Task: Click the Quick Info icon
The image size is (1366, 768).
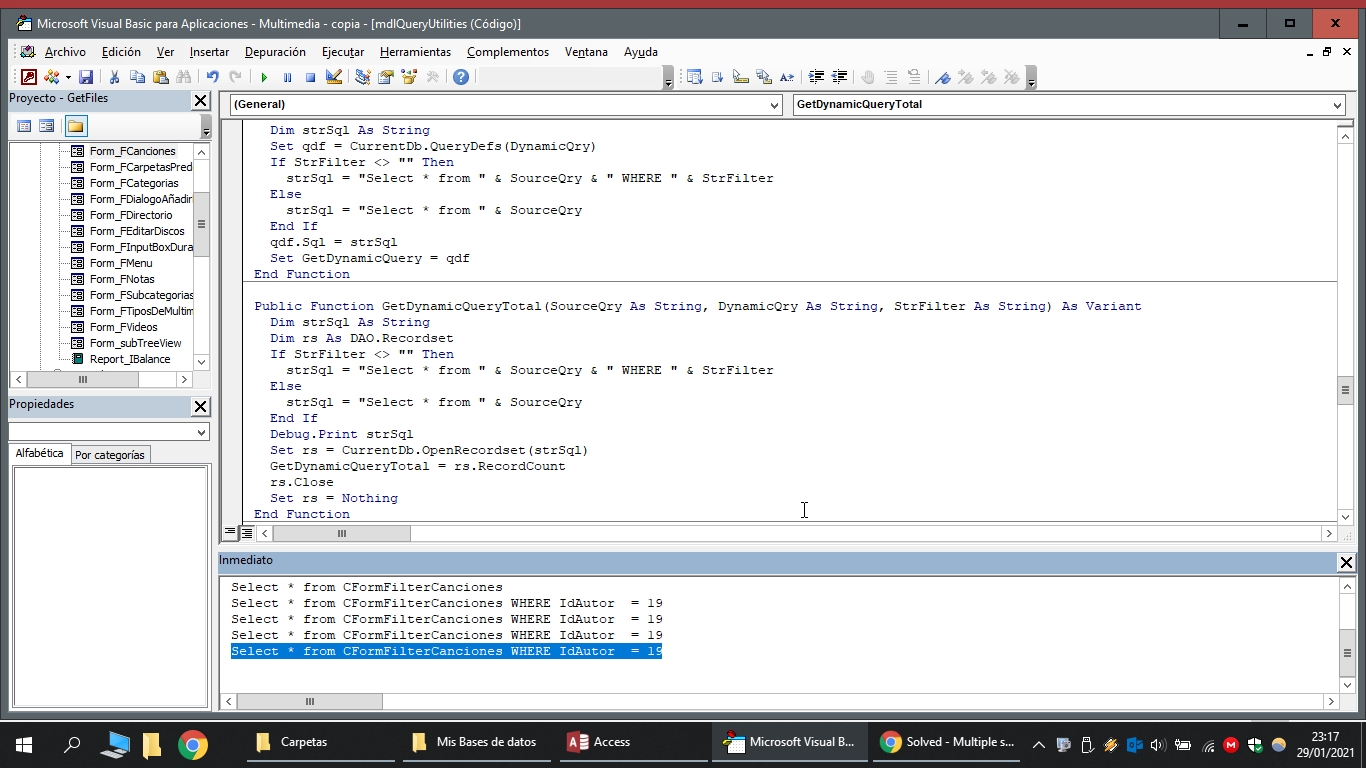Action: 741,77
